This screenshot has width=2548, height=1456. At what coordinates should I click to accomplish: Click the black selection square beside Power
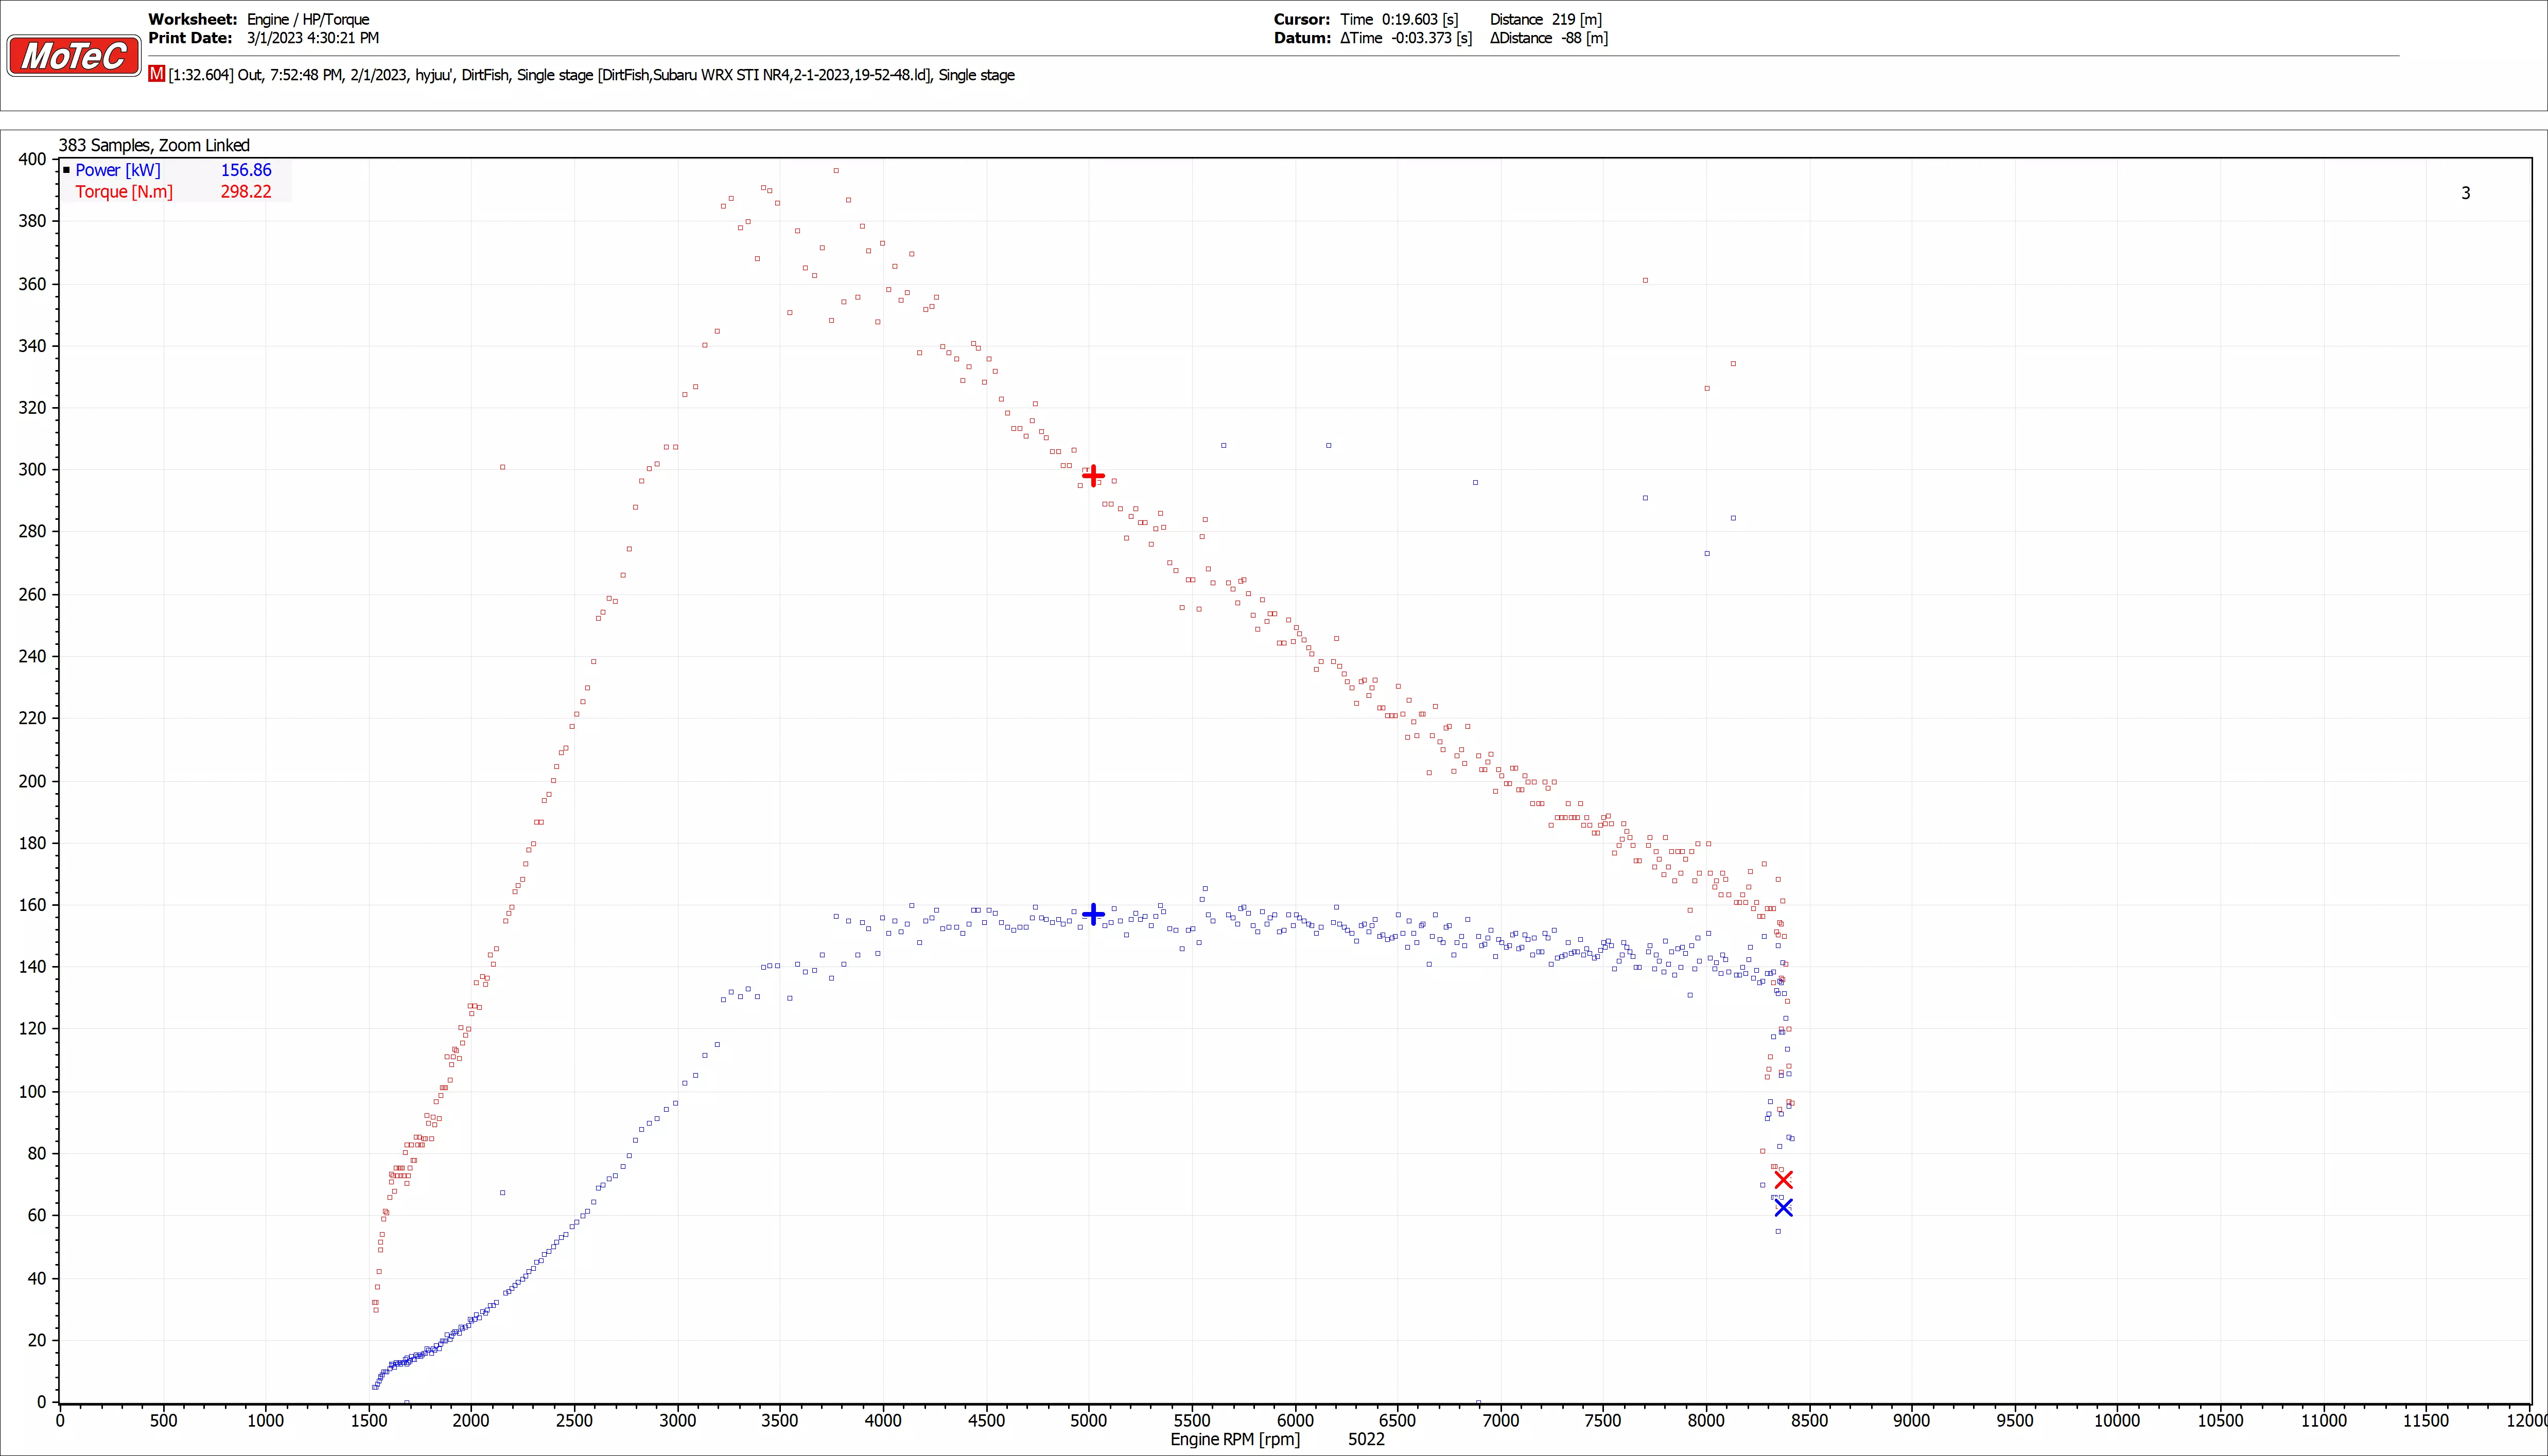[67, 170]
